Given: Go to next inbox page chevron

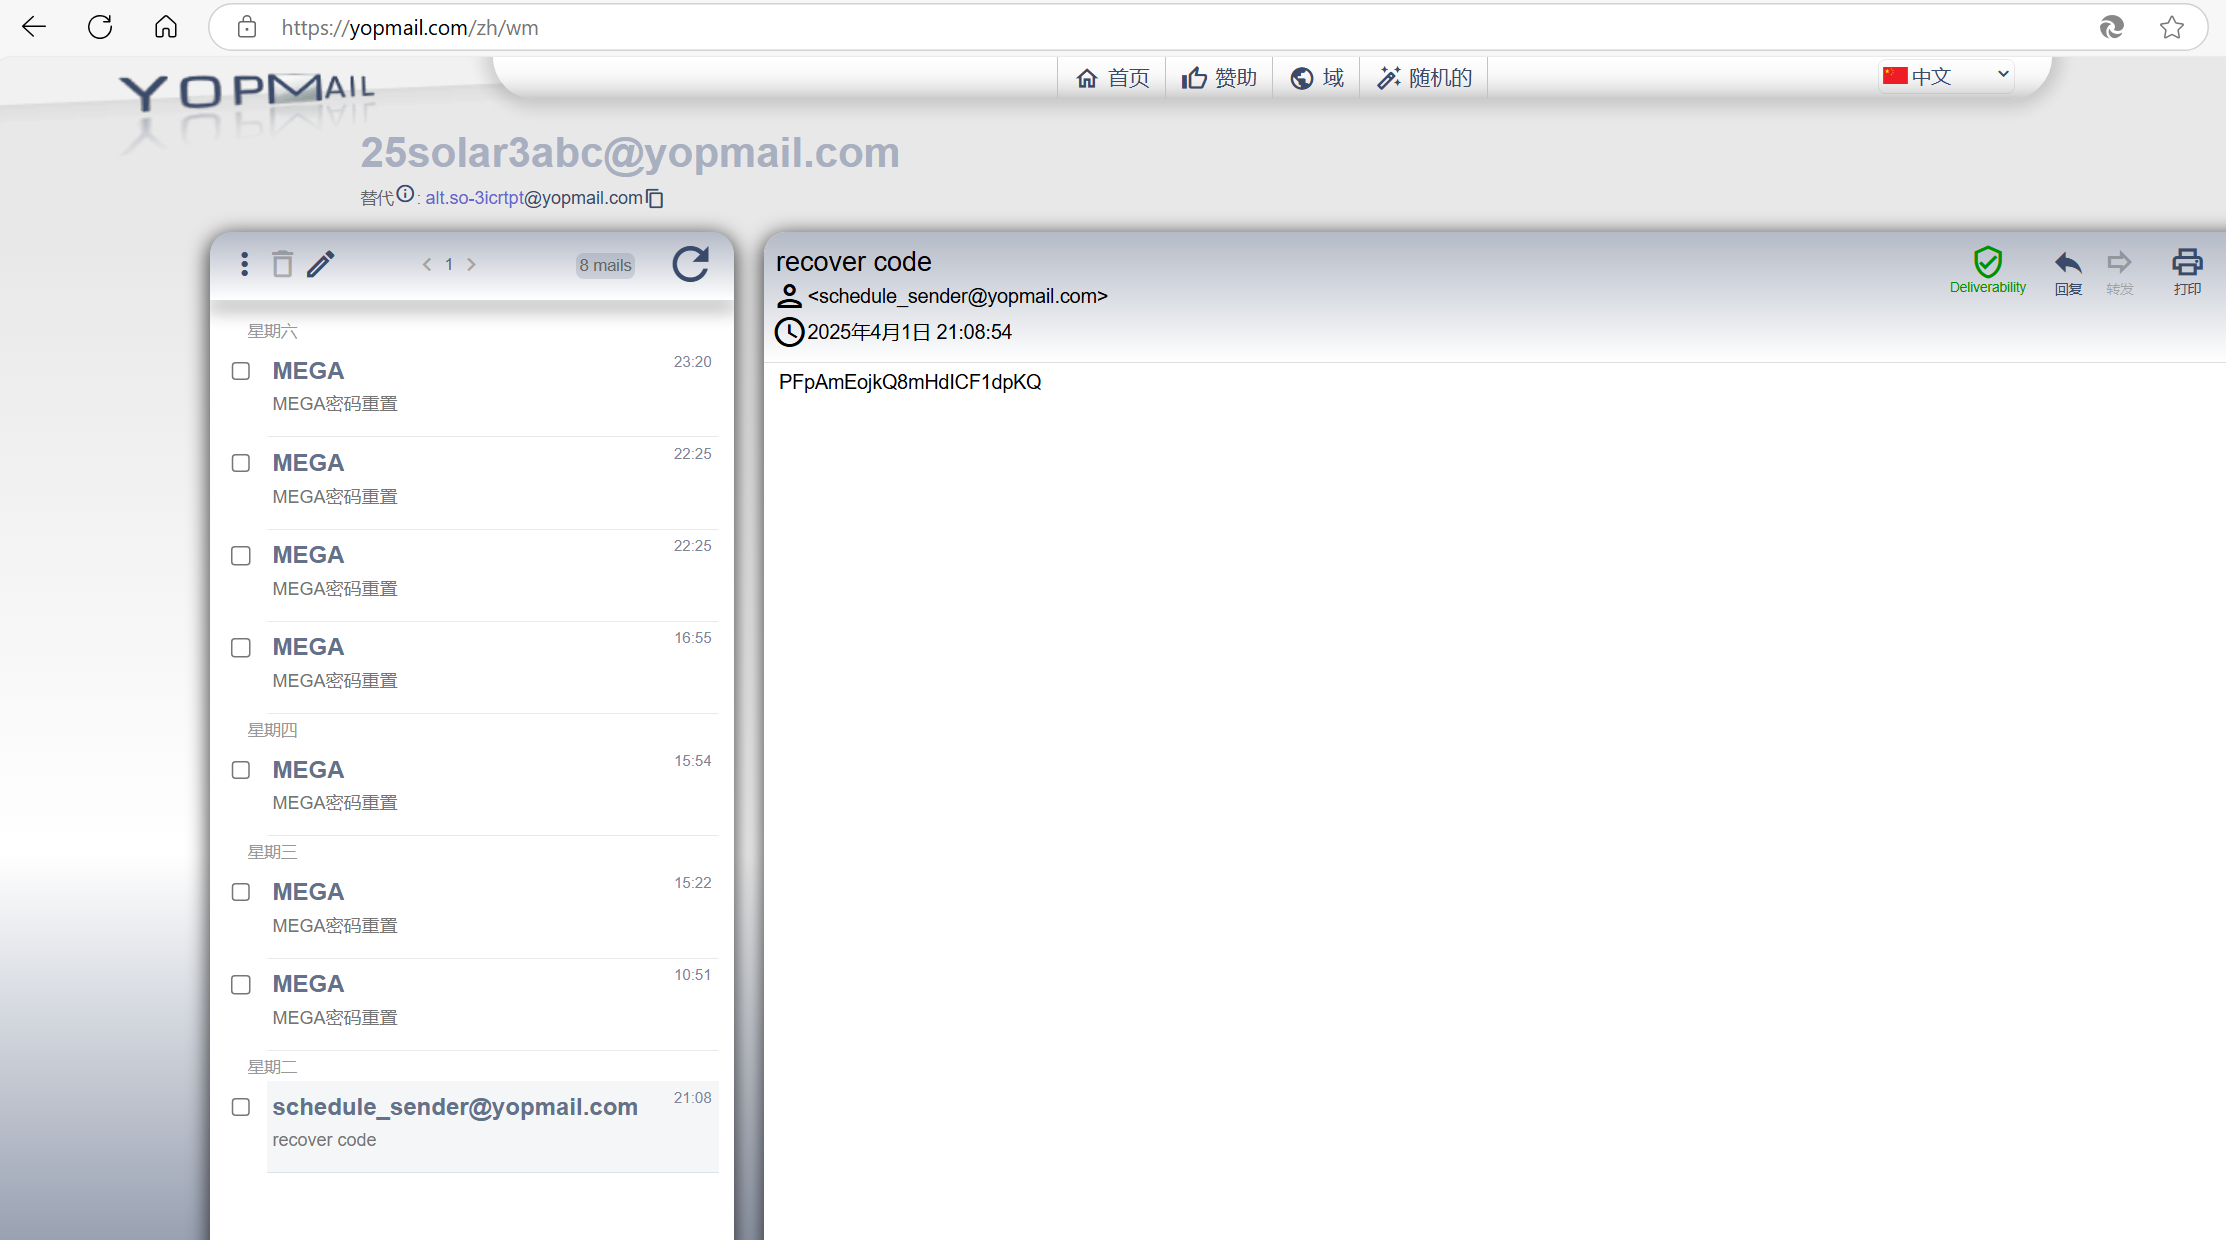Looking at the screenshot, I should tap(471, 265).
